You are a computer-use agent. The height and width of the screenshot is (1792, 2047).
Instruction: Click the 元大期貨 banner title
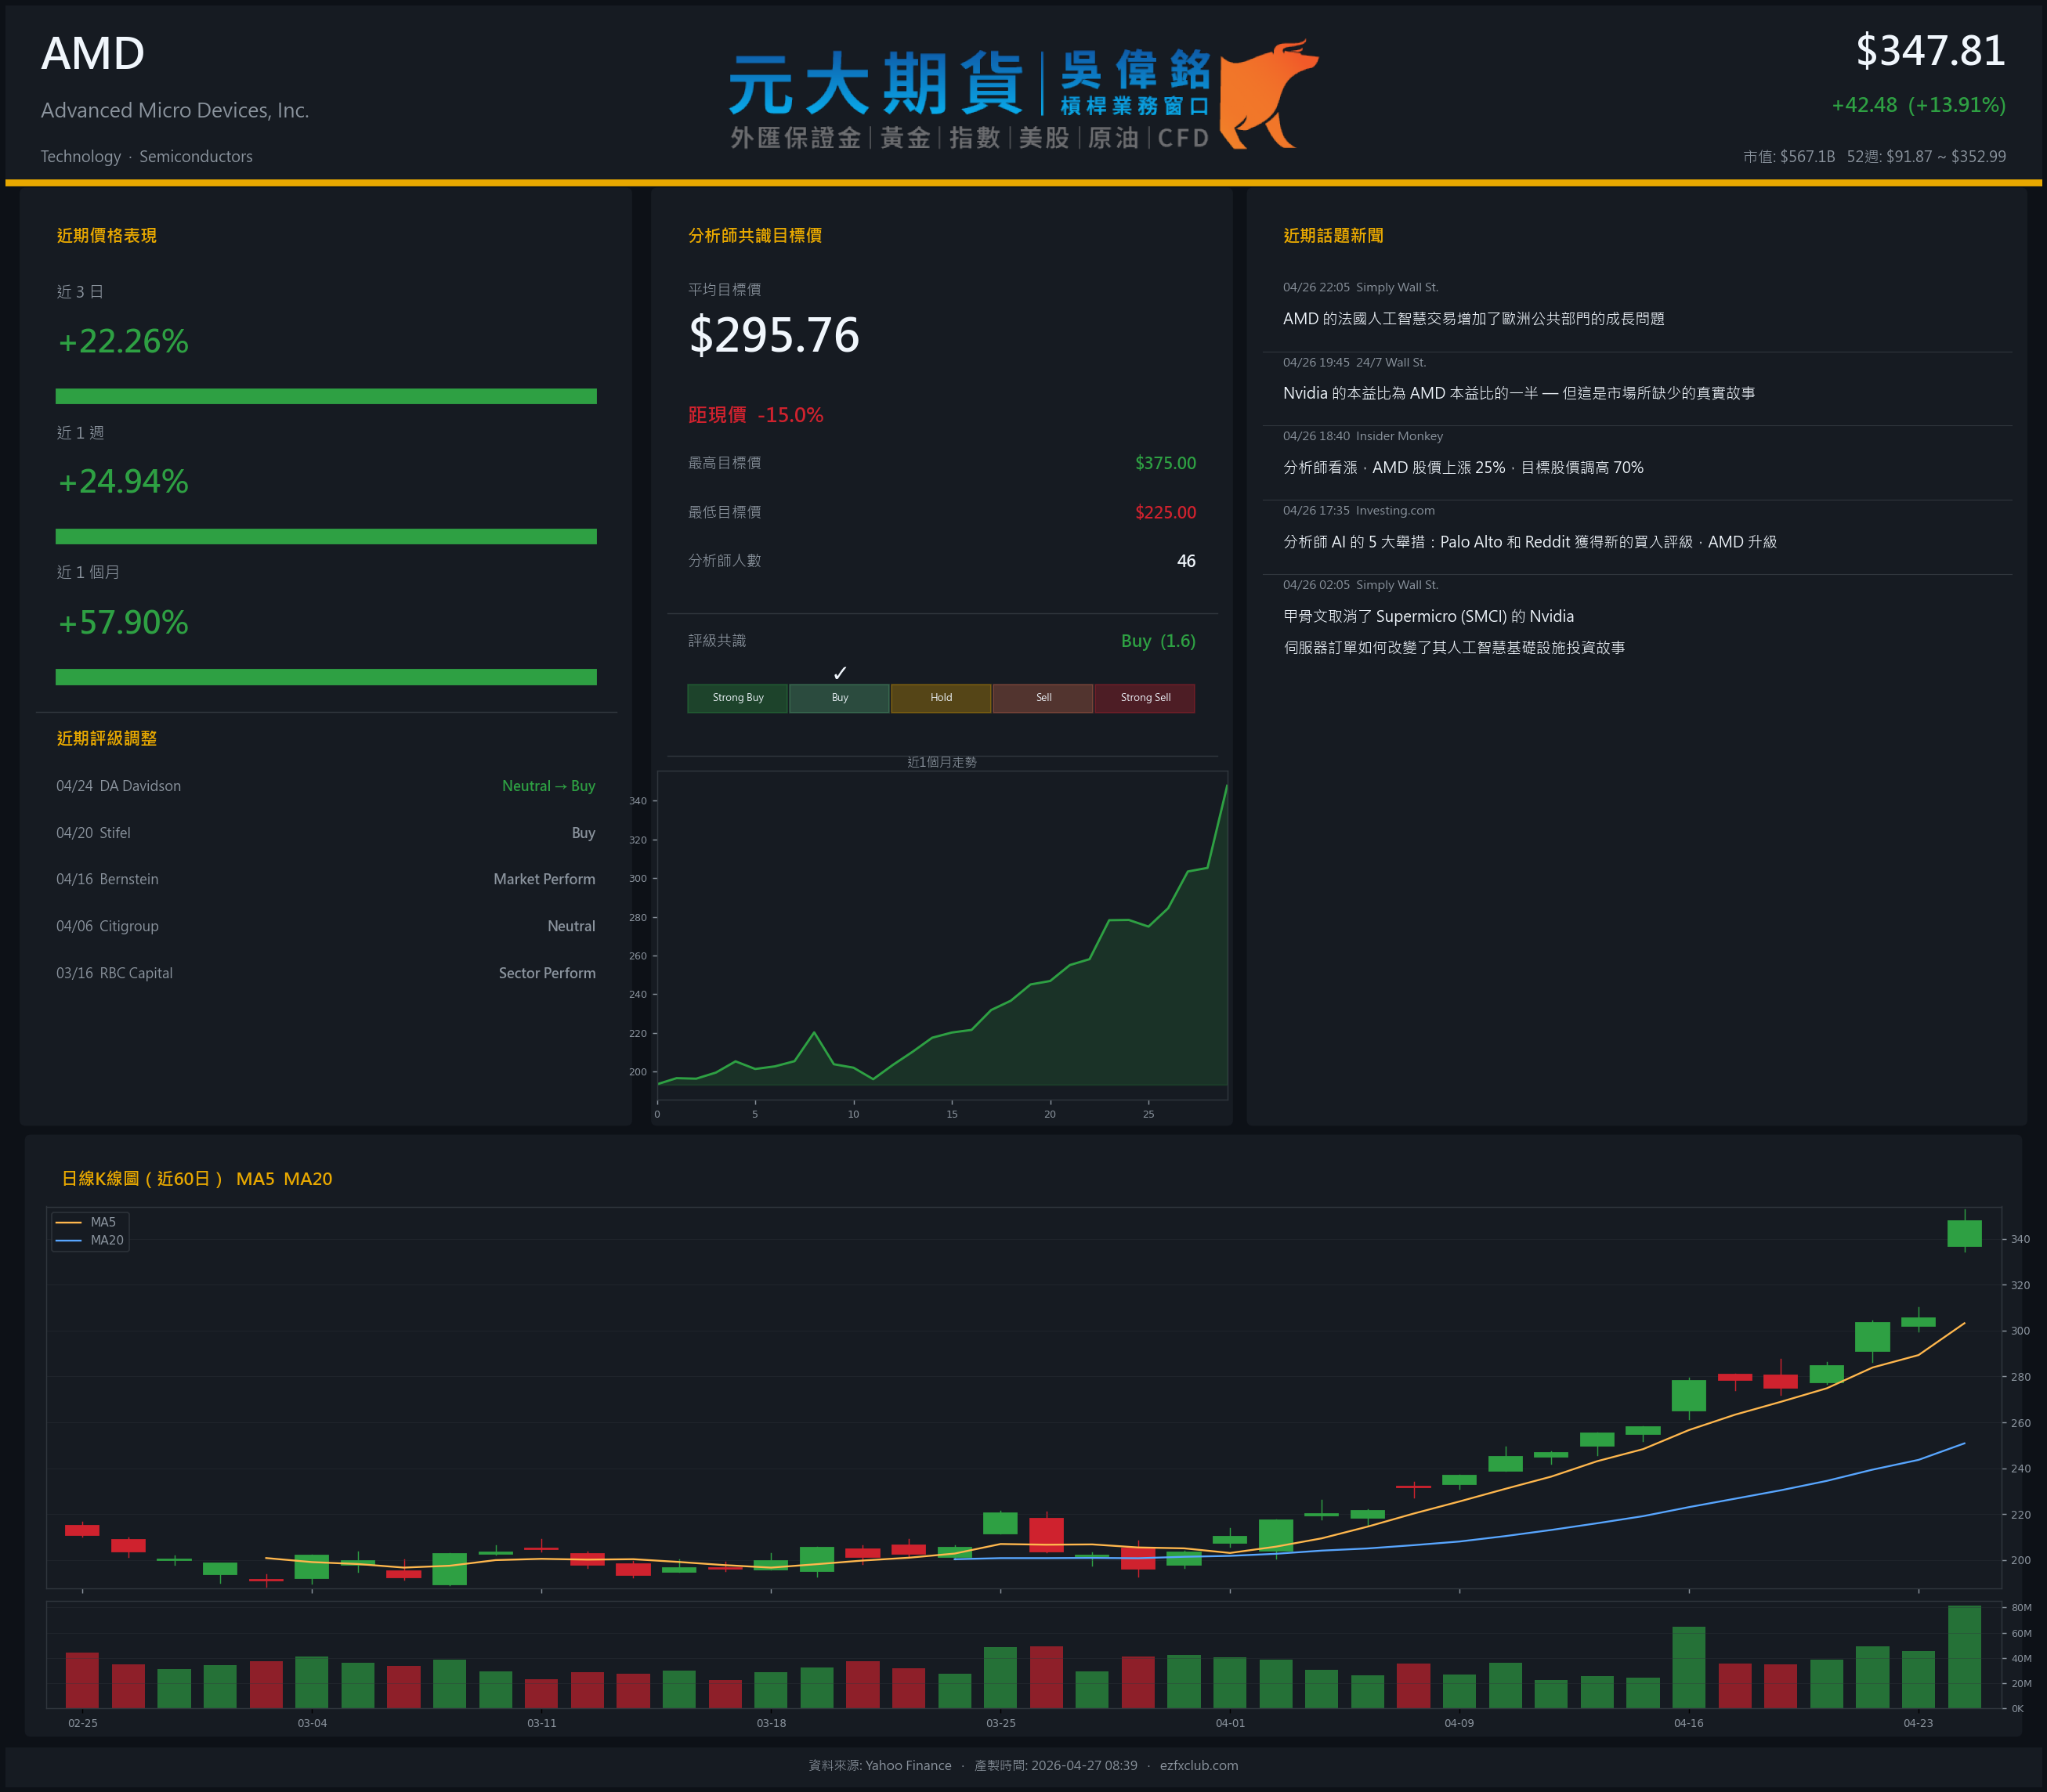pyautogui.click(x=876, y=84)
